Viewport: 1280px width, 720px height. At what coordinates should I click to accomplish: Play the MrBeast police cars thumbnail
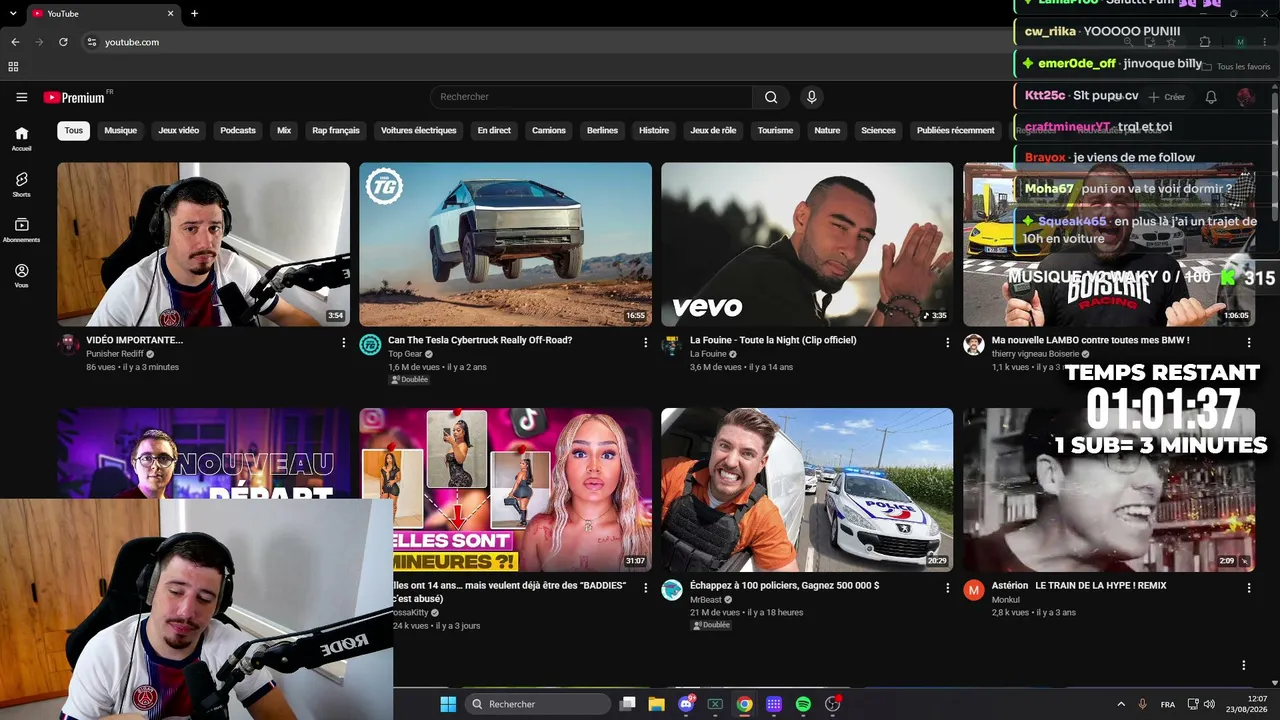pos(807,490)
